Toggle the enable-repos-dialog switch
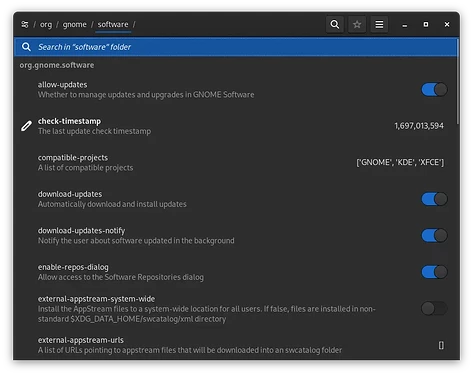The height and width of the screenshot is (375, 472). pos(434,272)
